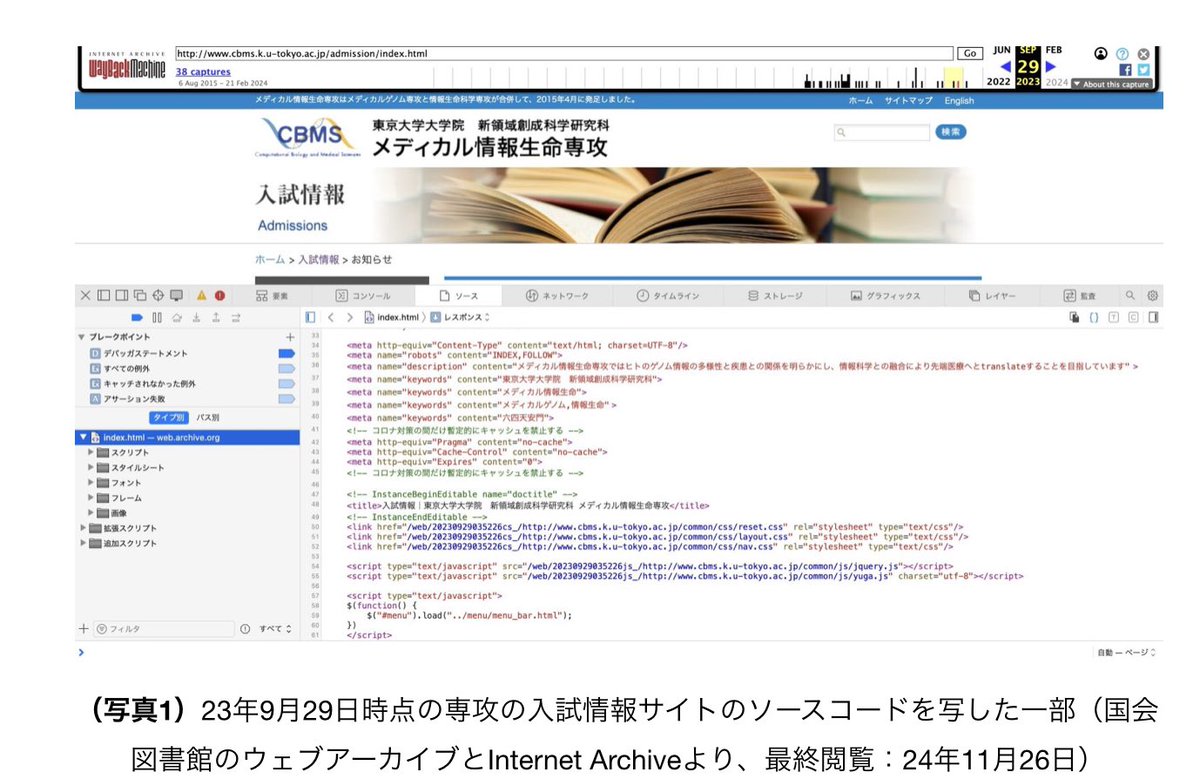The width and height of the screenshot is (1200, 779).
Task: Click the Wayback Machine URL field
Action: (x=564, y=53)
